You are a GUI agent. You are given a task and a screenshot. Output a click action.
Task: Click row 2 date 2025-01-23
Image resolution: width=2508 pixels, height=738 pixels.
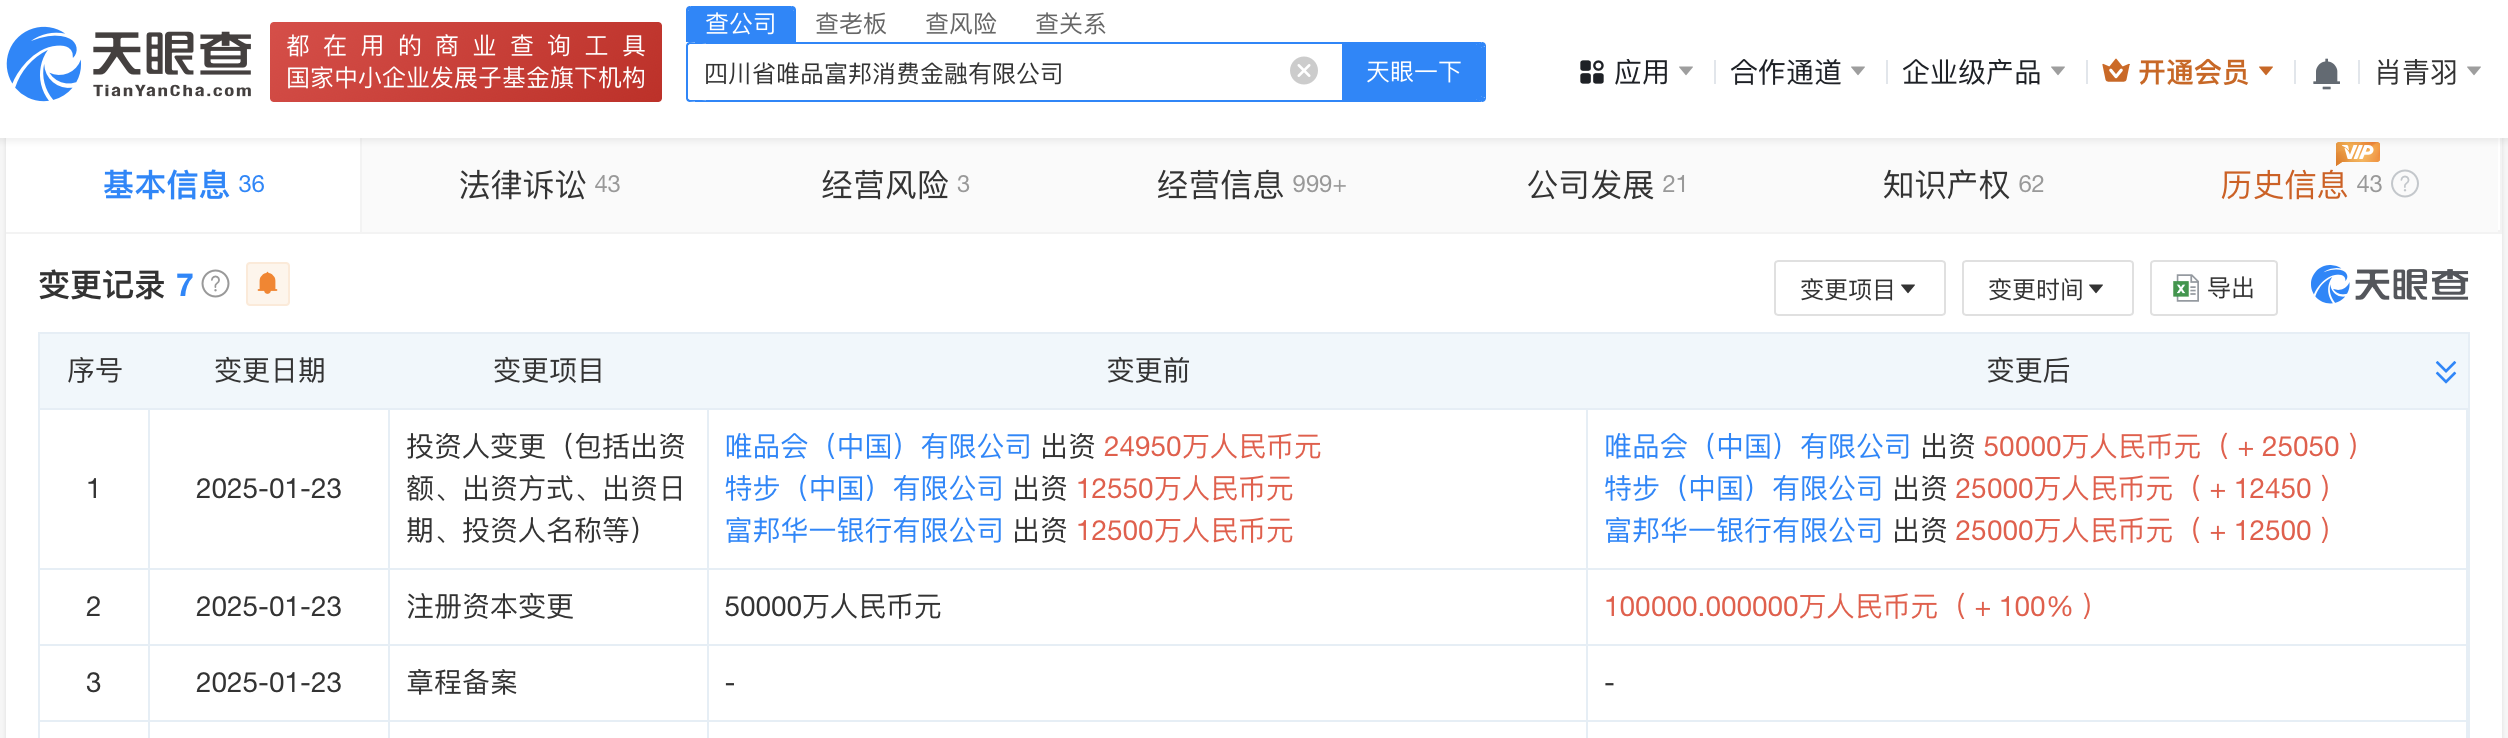tap(268, 606)
